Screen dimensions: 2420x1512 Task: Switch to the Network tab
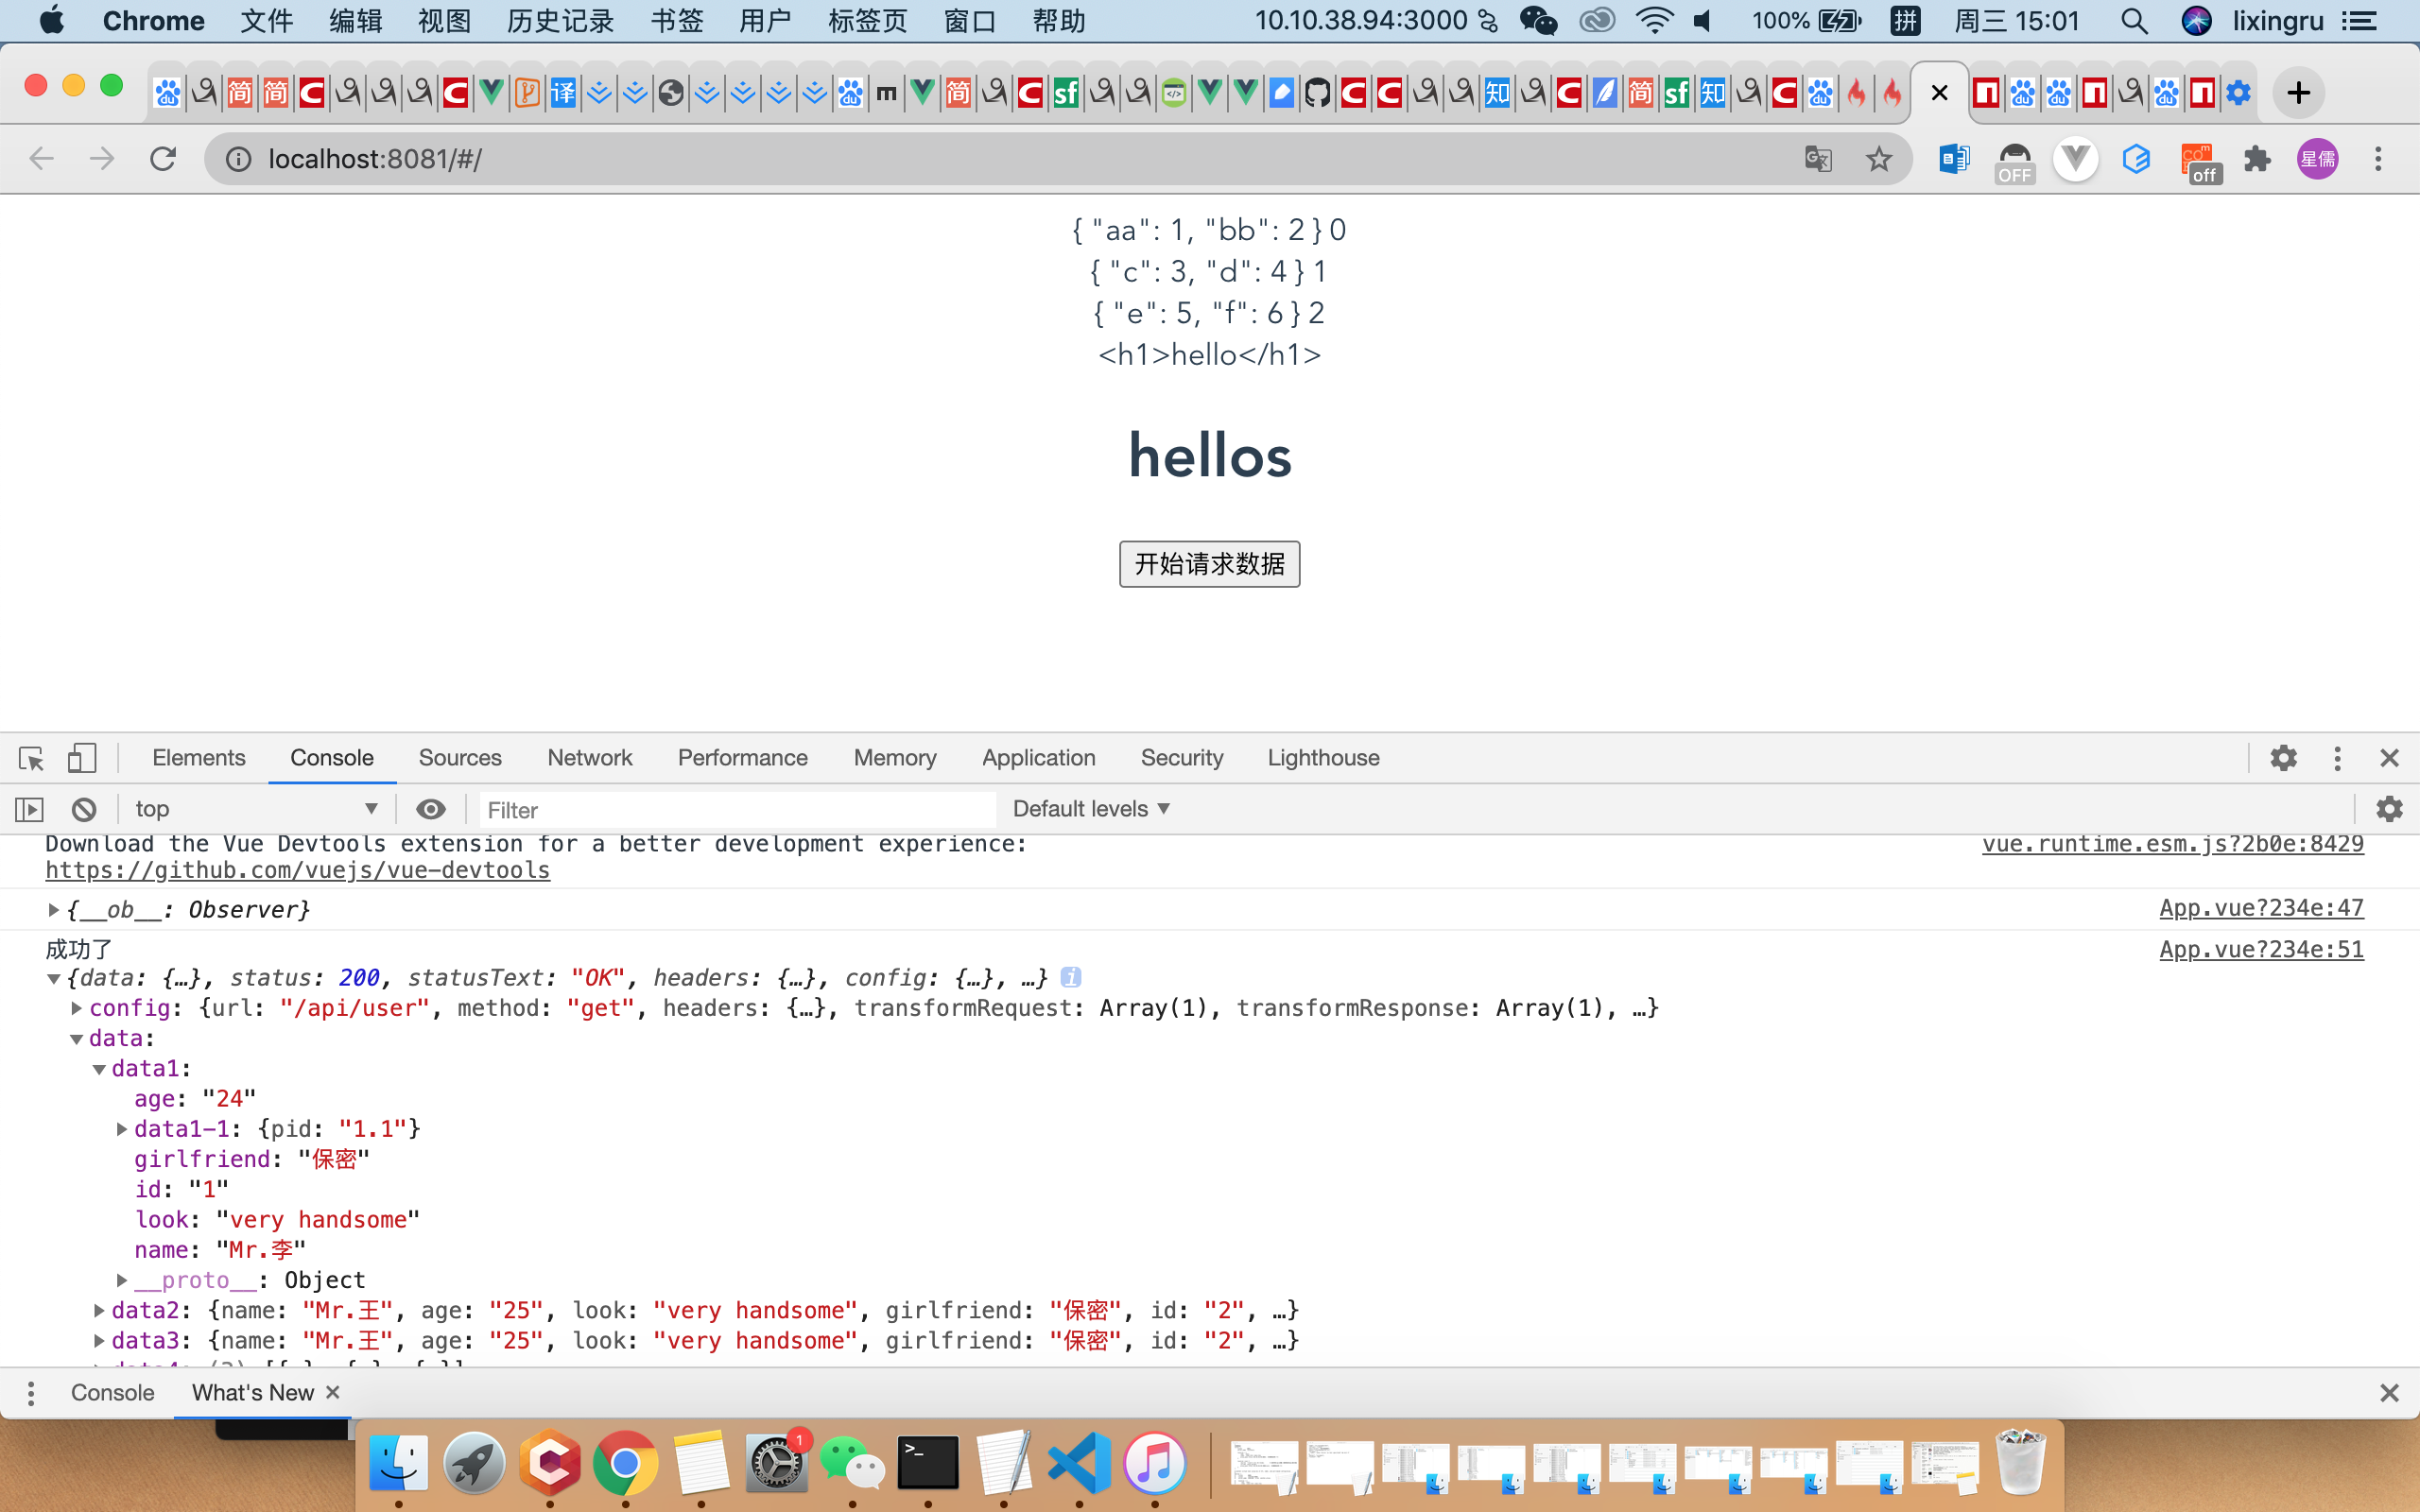[x=590, y=758]
